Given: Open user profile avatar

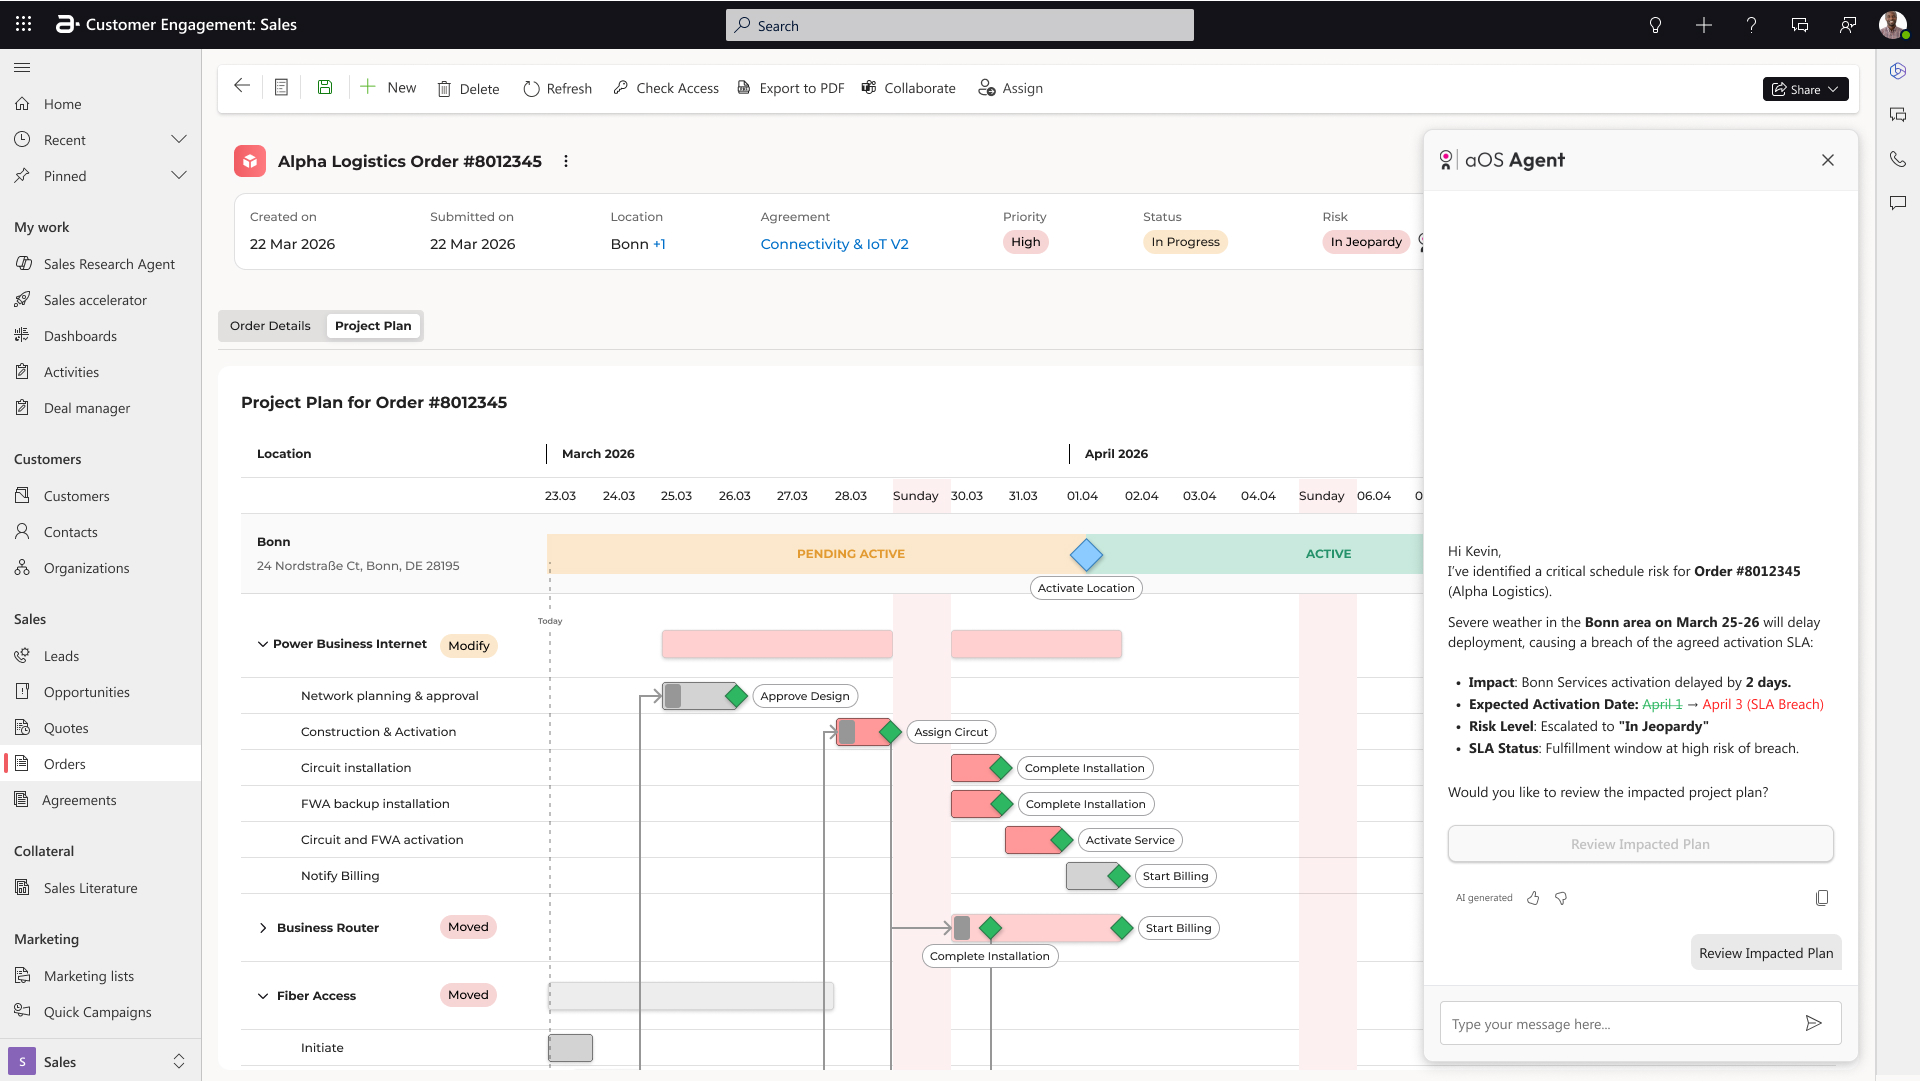Looking at the screenshot, I should click(1892, 25).
